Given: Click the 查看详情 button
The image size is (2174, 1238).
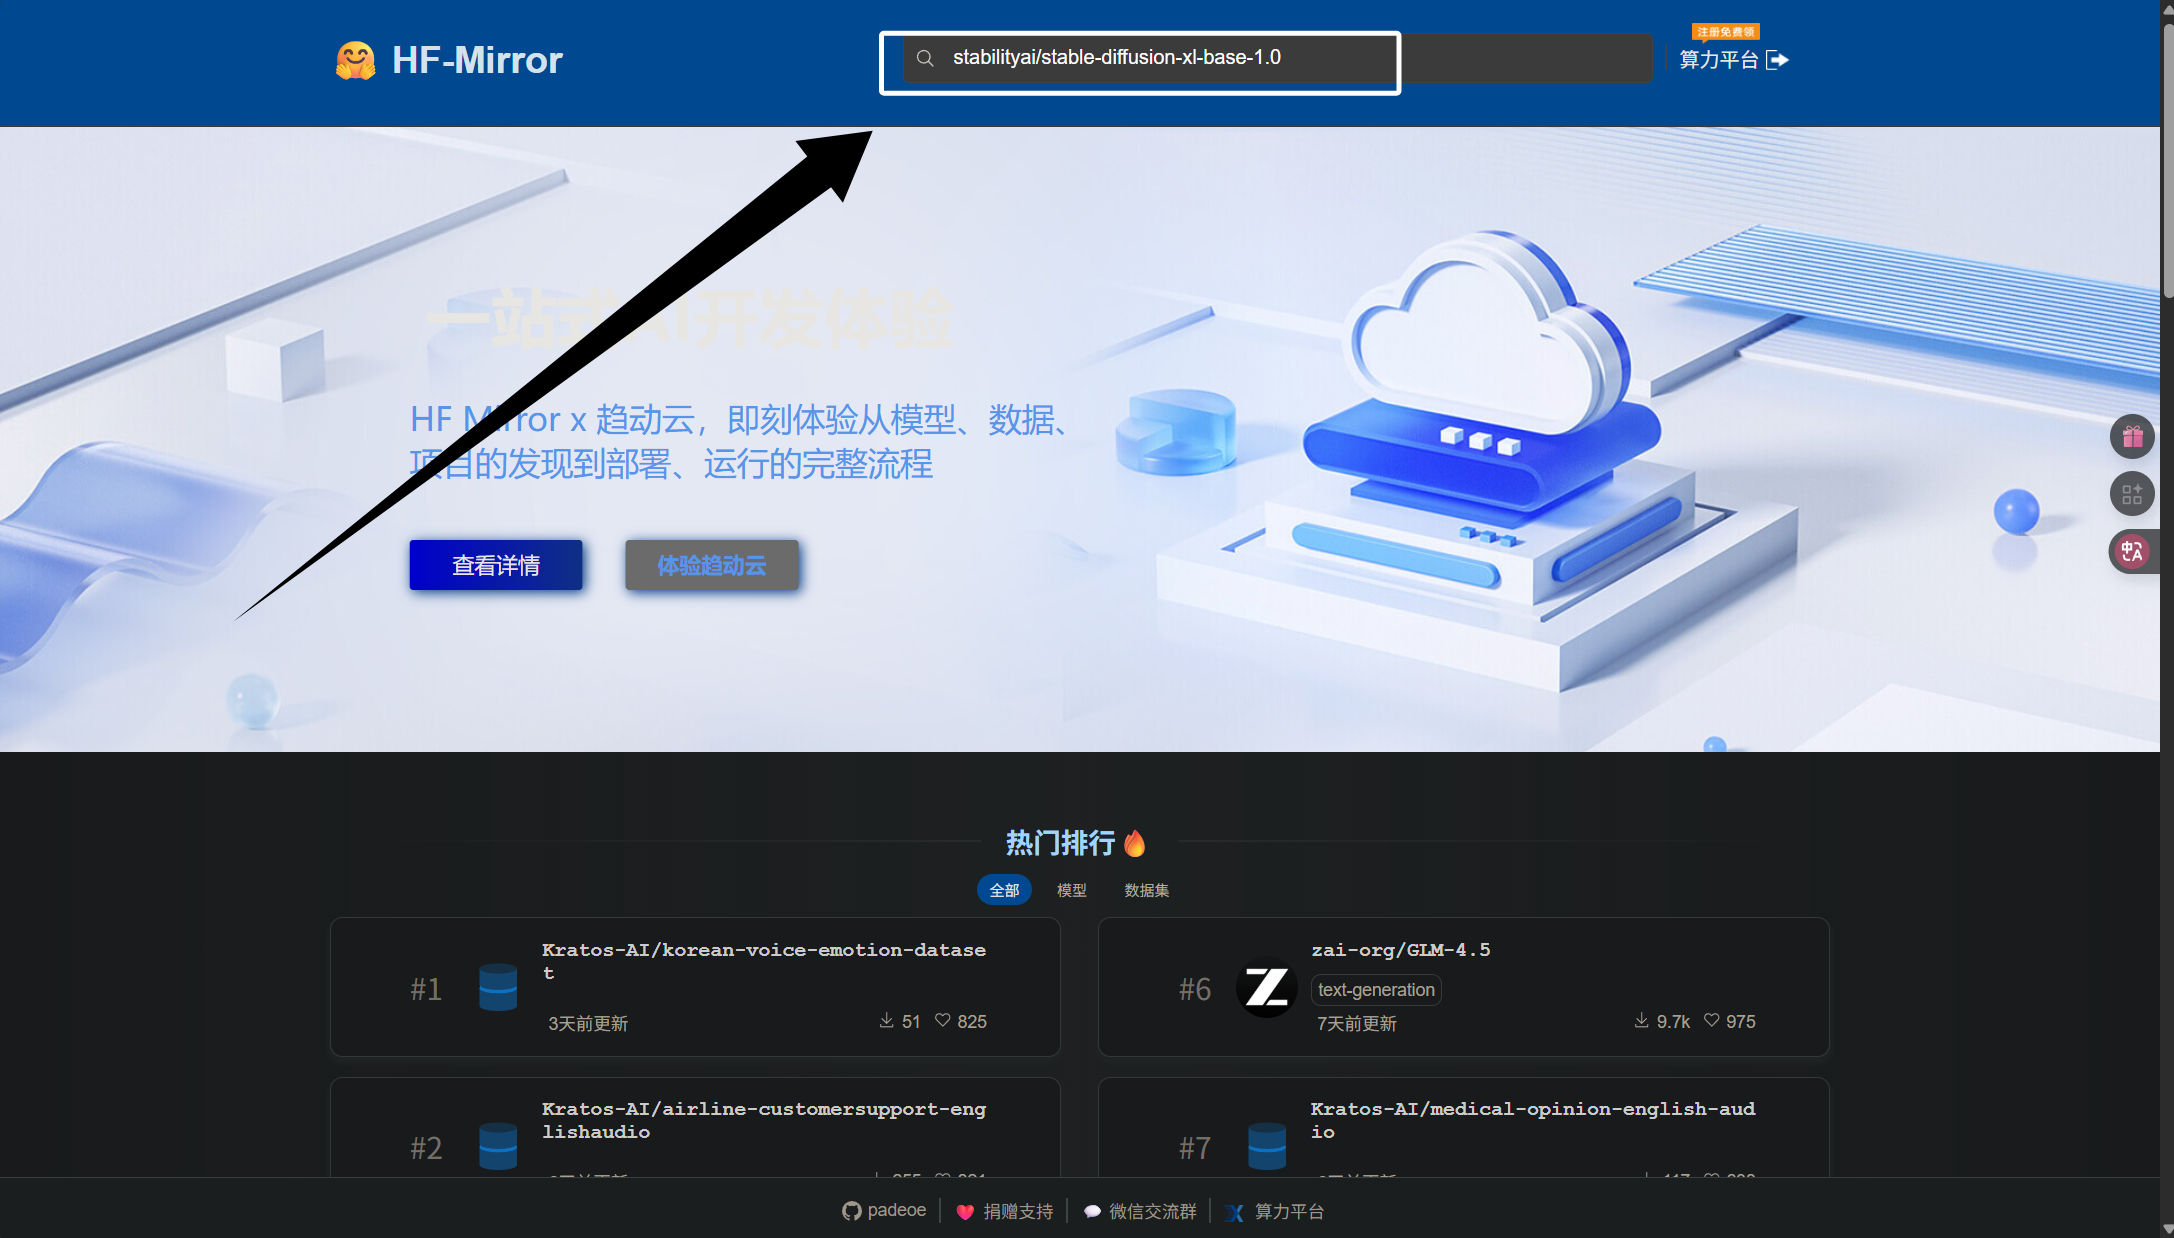Looking at the screenshot, I should click(496, 565).
